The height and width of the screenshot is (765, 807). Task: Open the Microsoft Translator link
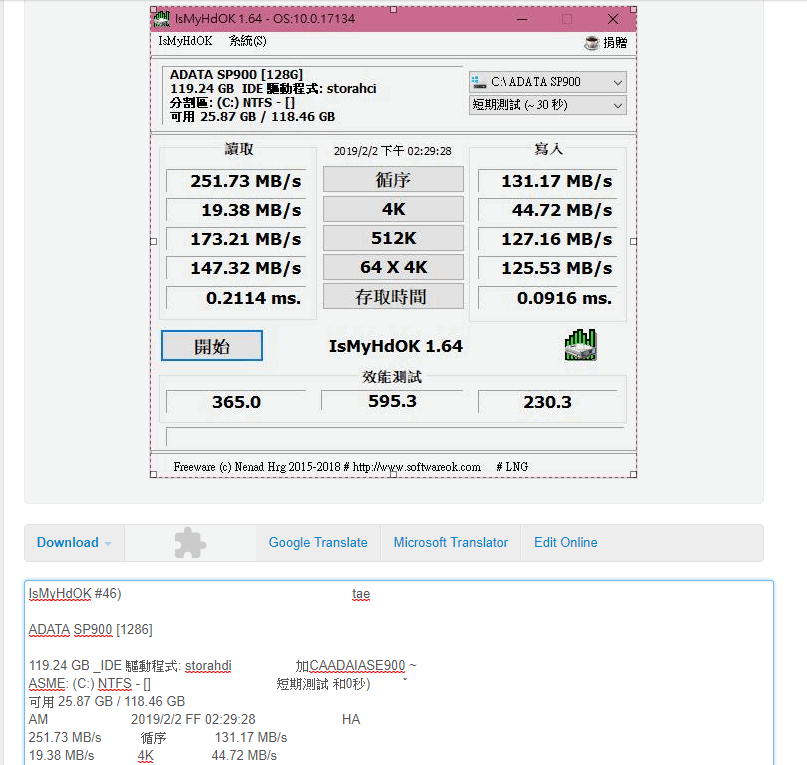(x=450, y=543)
